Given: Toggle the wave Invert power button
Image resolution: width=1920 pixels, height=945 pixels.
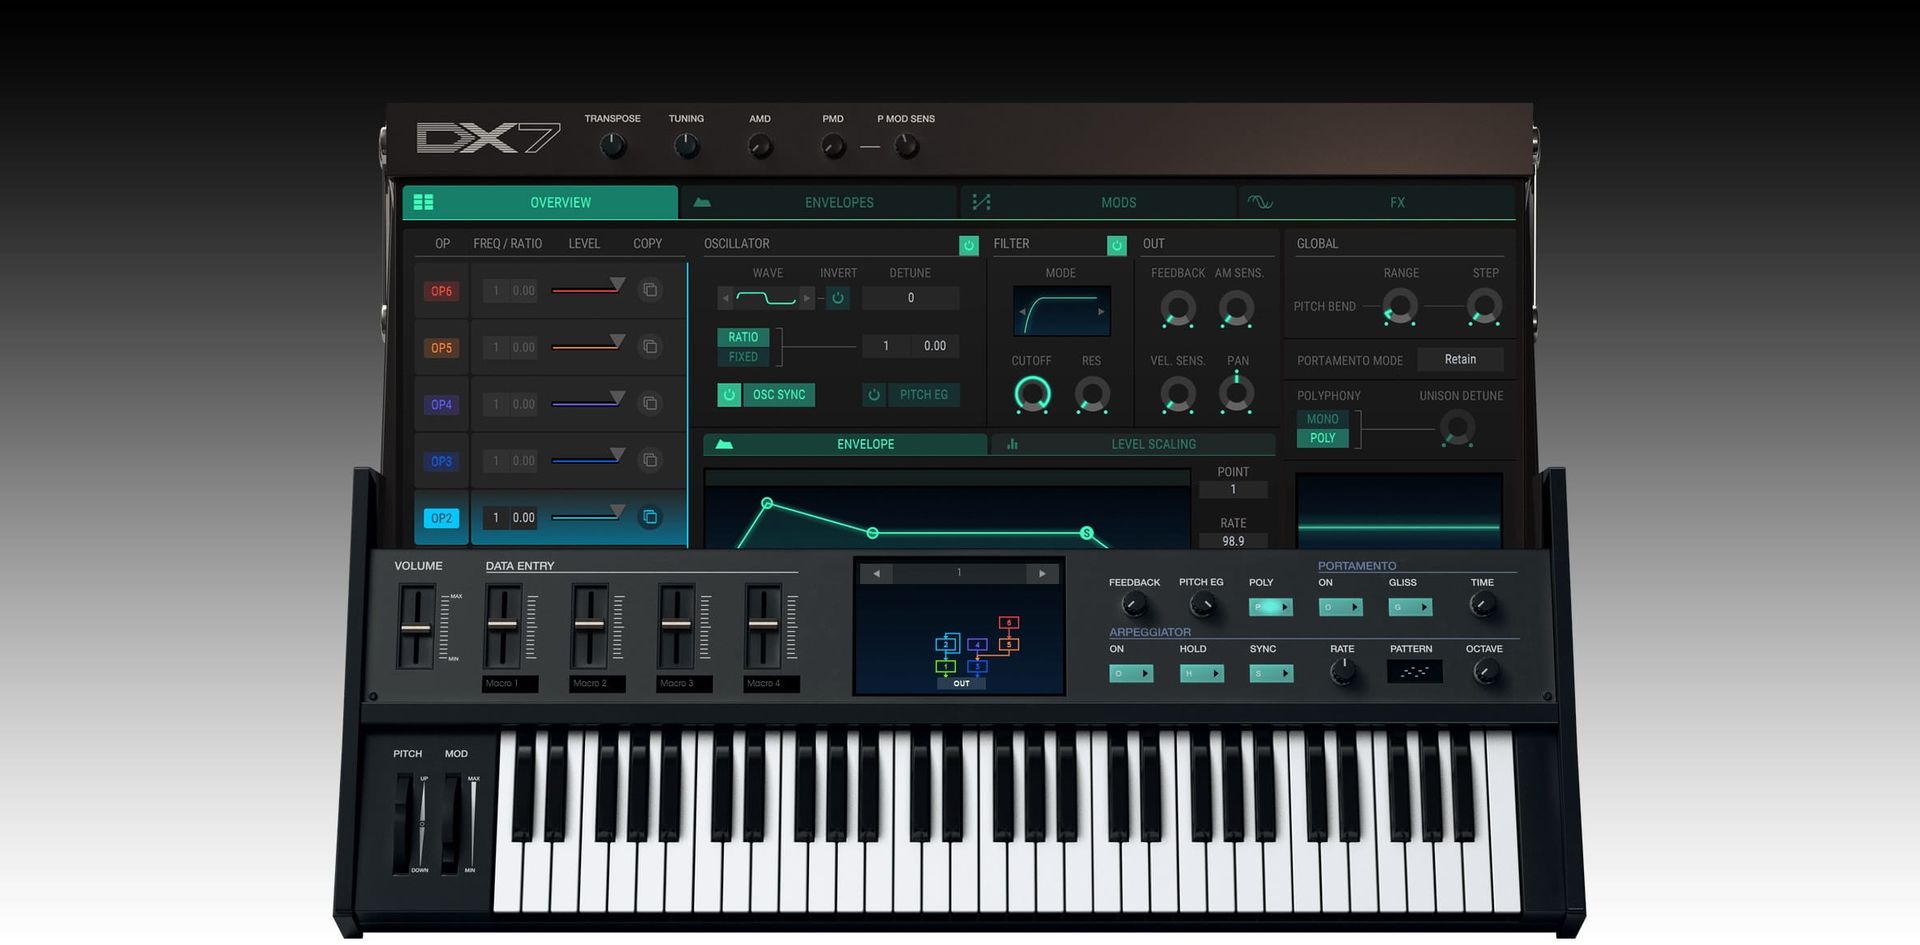Looking at the screenshot, I should pos(838,298).
